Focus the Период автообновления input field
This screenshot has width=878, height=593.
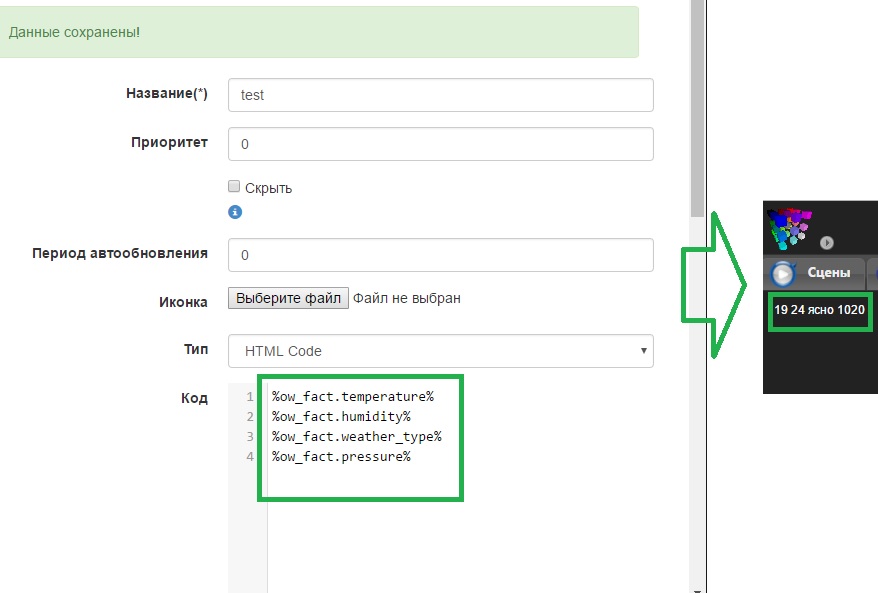[441, 255]
